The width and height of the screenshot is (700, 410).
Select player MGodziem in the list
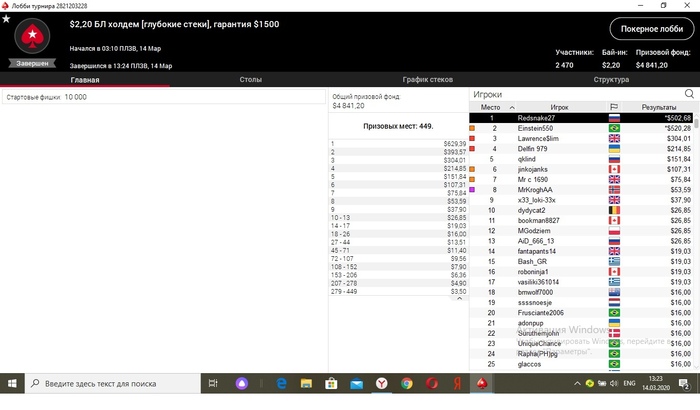(x=581, y=231)
